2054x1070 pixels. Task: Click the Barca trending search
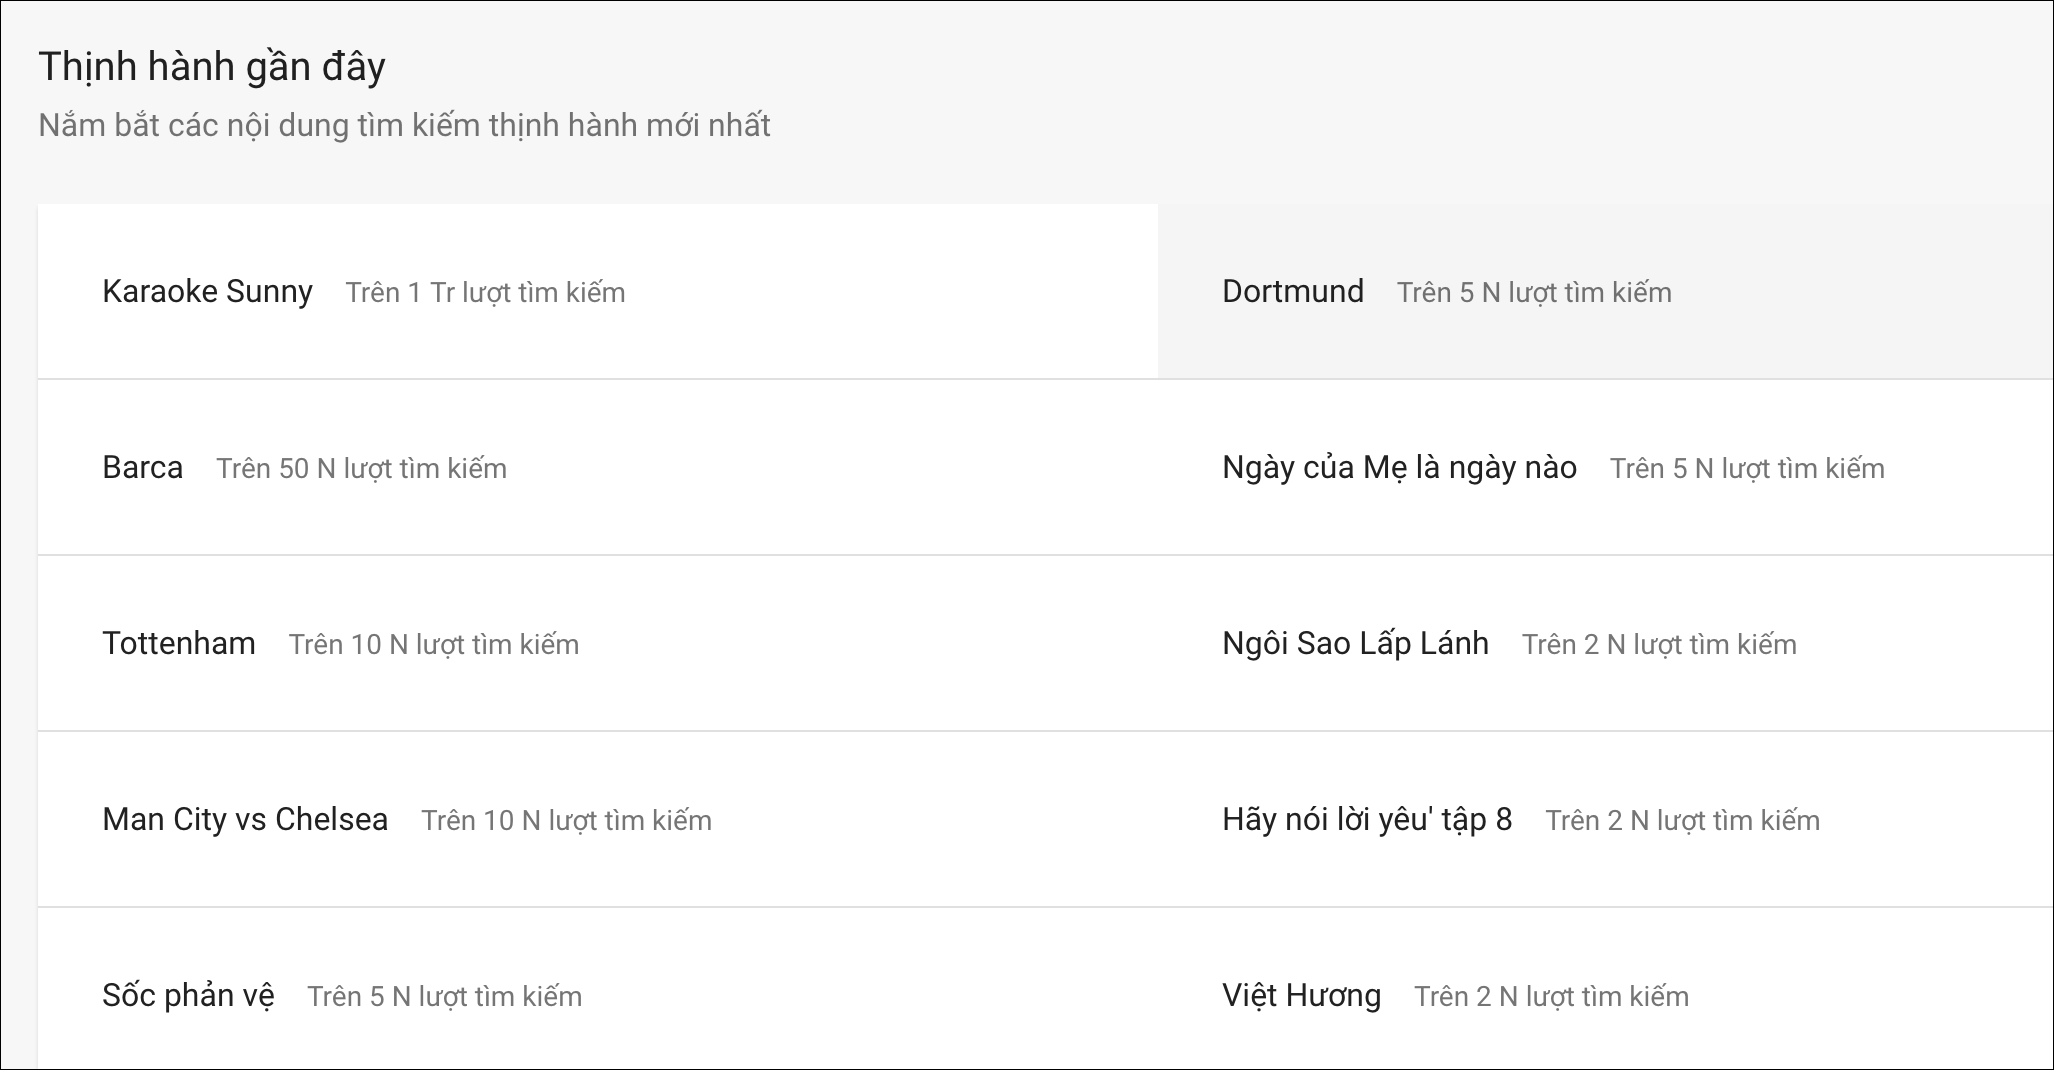[142, 467]
